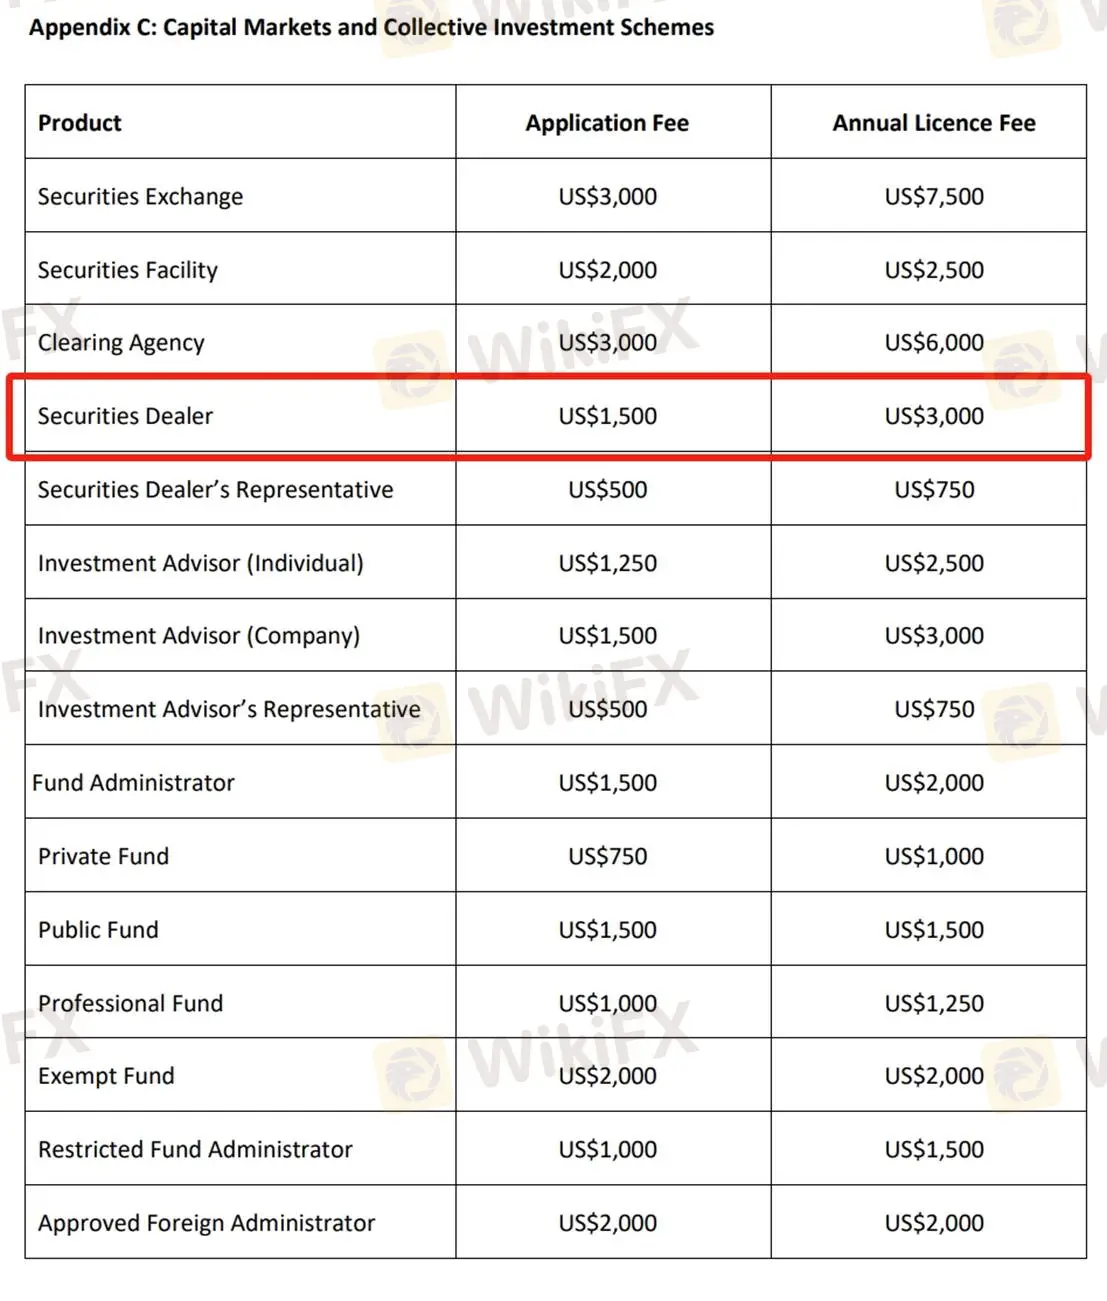The image size is (1107, 1301).
Task: Click the Application Fee column header
Action: 607,123
